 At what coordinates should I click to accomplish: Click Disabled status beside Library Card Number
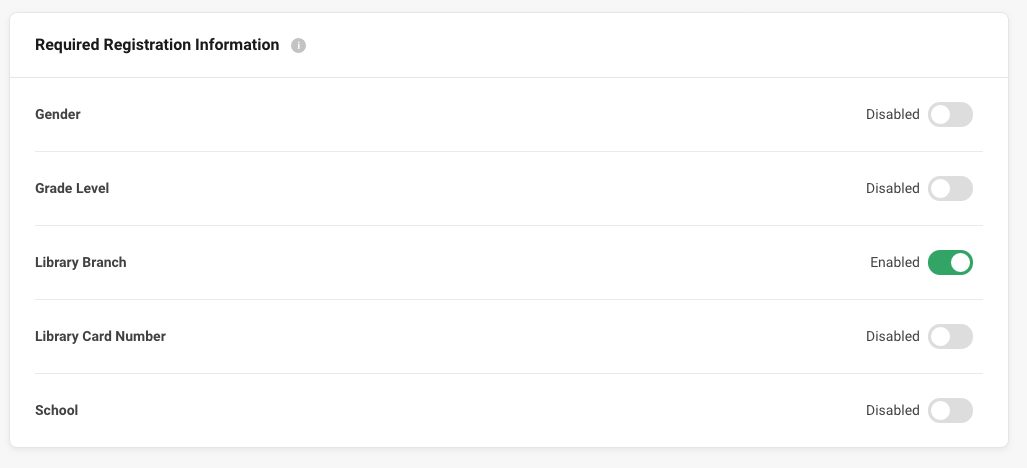click(x=893, y=336)
